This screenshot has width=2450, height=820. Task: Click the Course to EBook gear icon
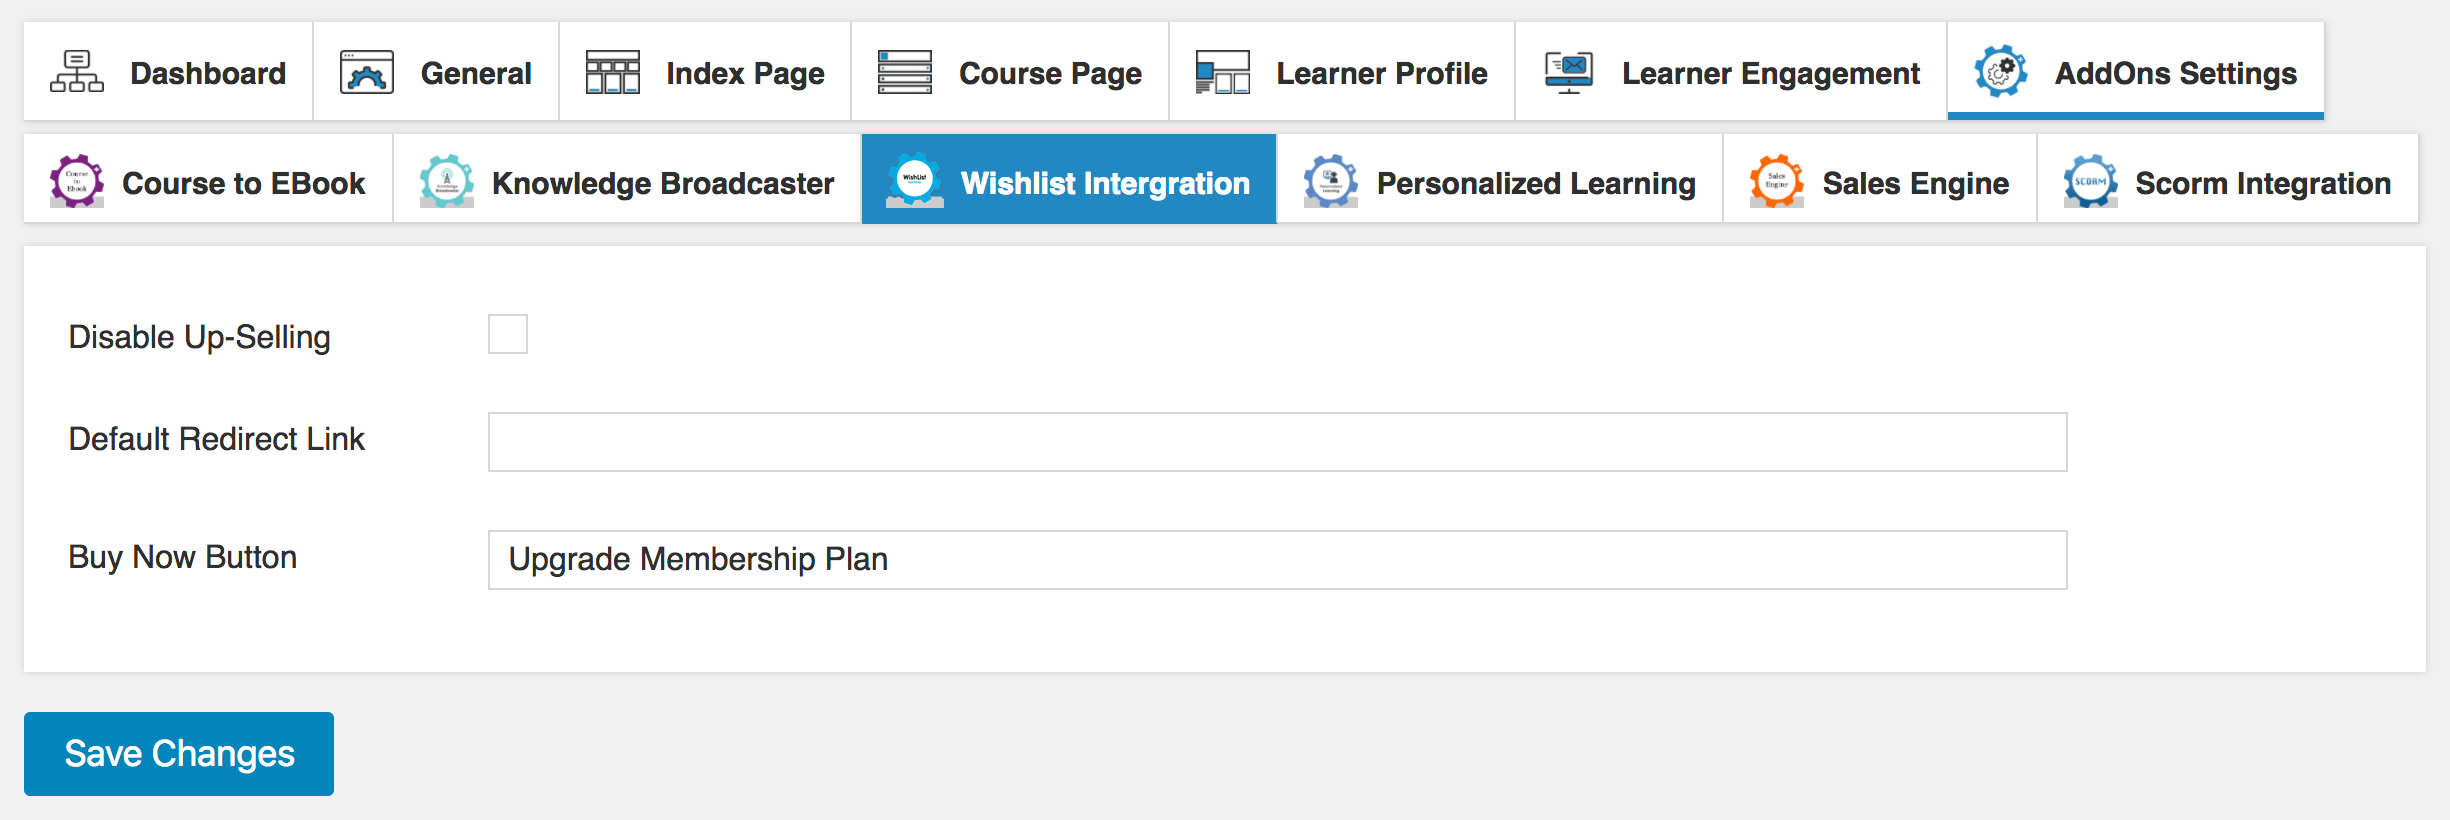(77, 181)
